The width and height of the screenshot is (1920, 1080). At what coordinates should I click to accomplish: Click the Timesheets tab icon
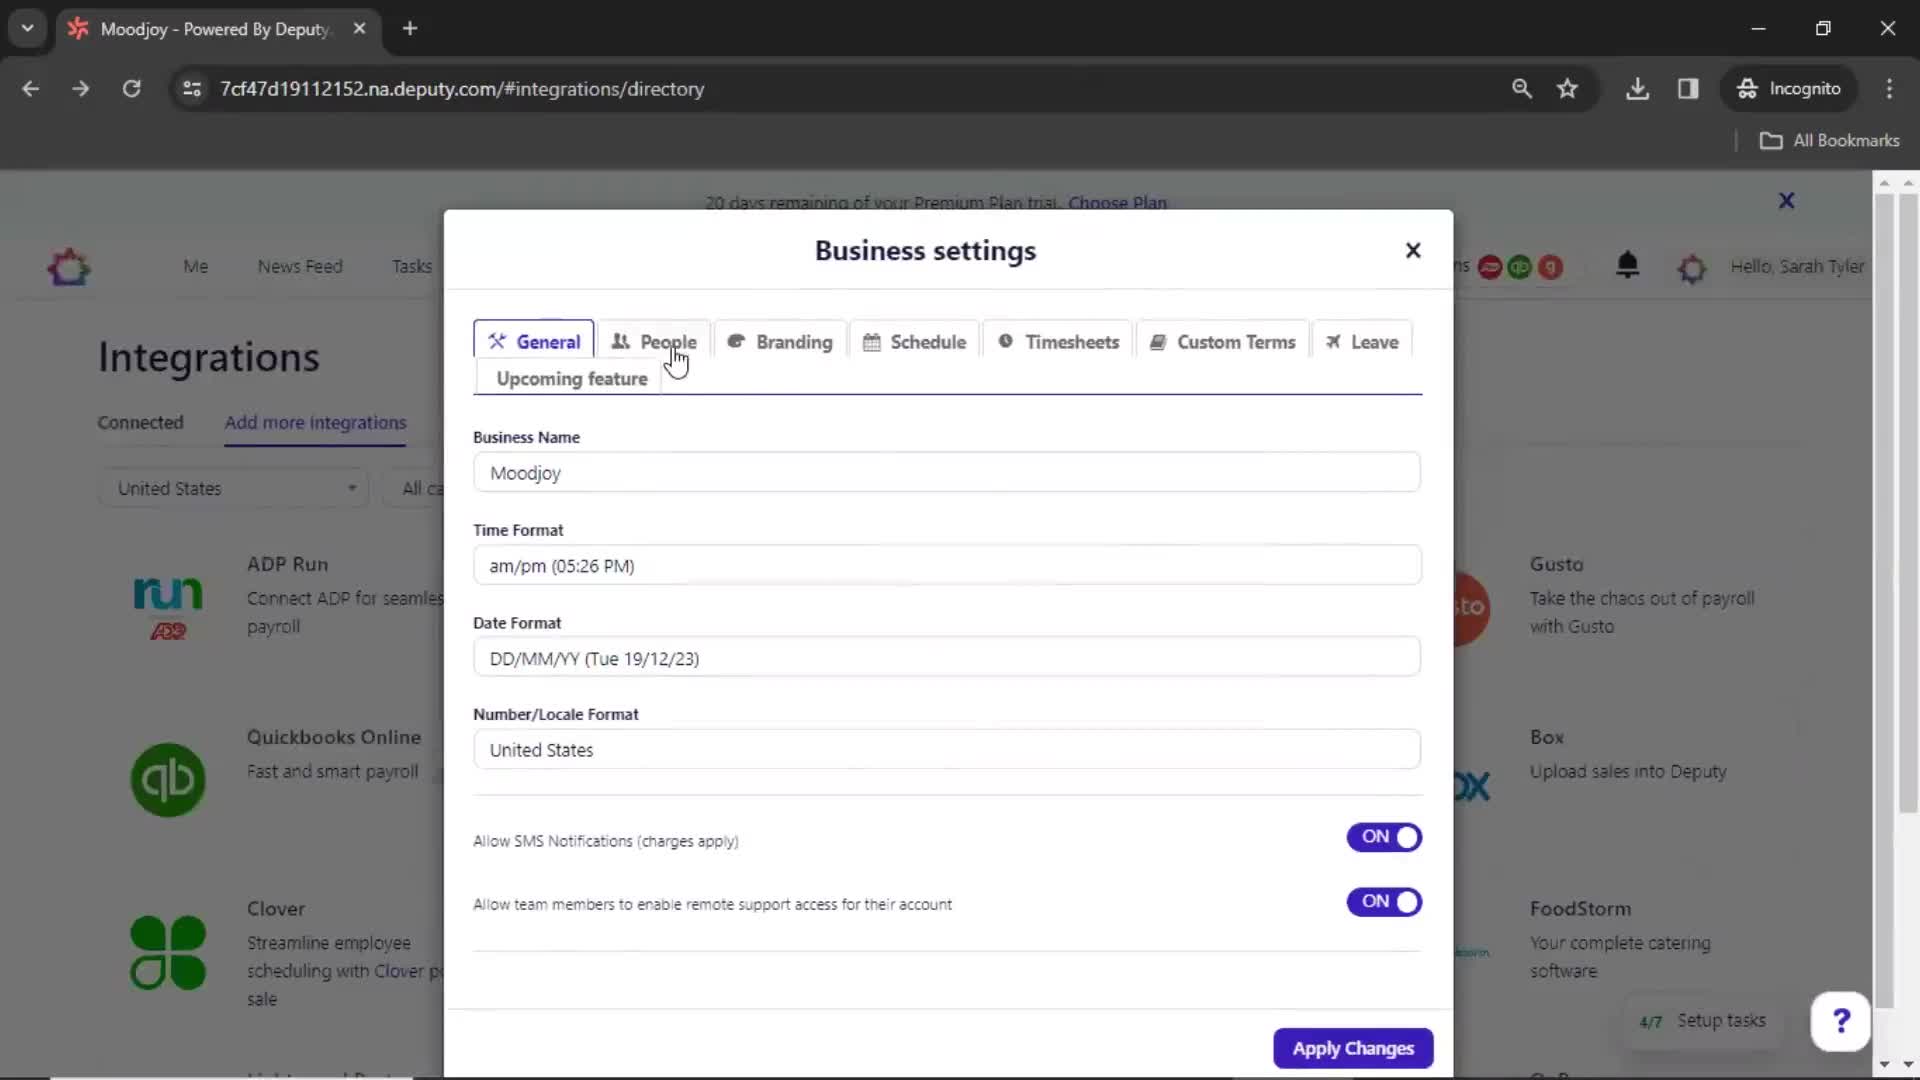[1005, 342]
